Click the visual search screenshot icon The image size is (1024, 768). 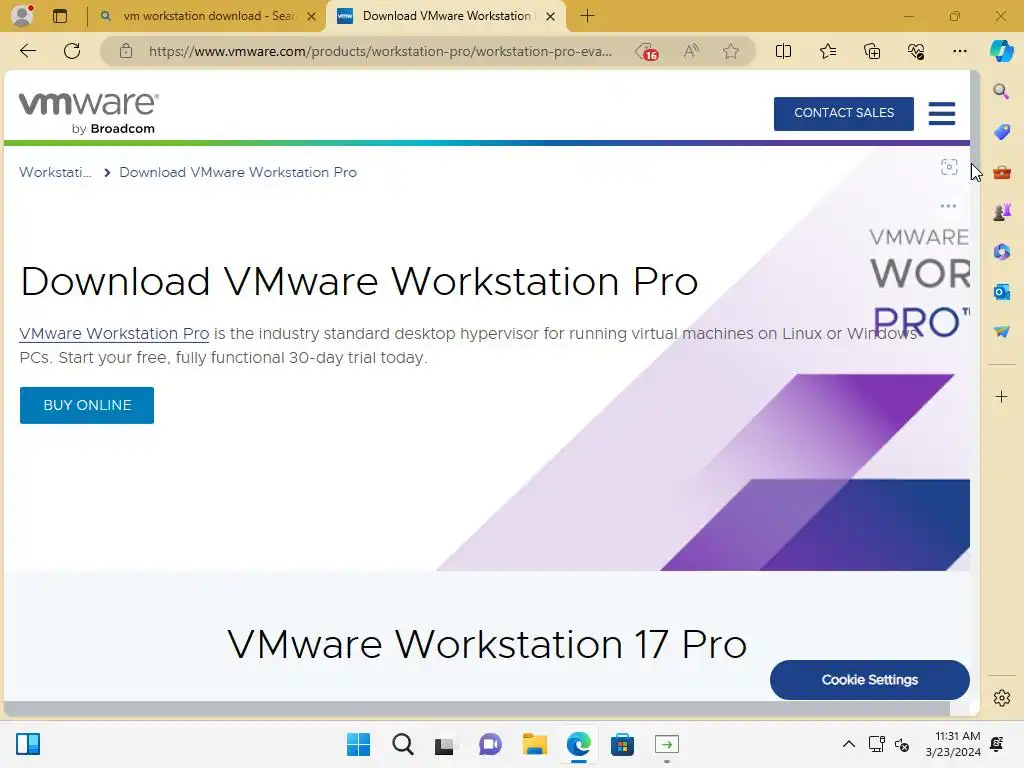coord(949,167)
